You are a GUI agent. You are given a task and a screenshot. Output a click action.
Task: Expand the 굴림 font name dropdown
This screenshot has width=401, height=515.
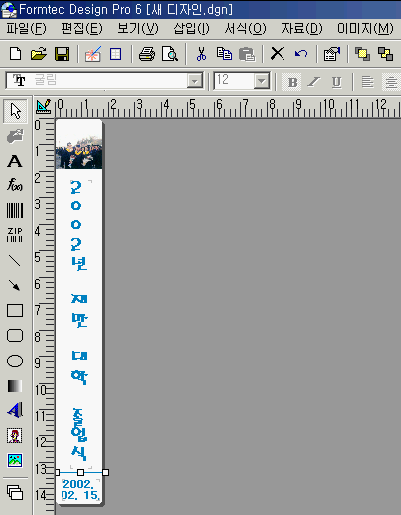click(194, 81)
